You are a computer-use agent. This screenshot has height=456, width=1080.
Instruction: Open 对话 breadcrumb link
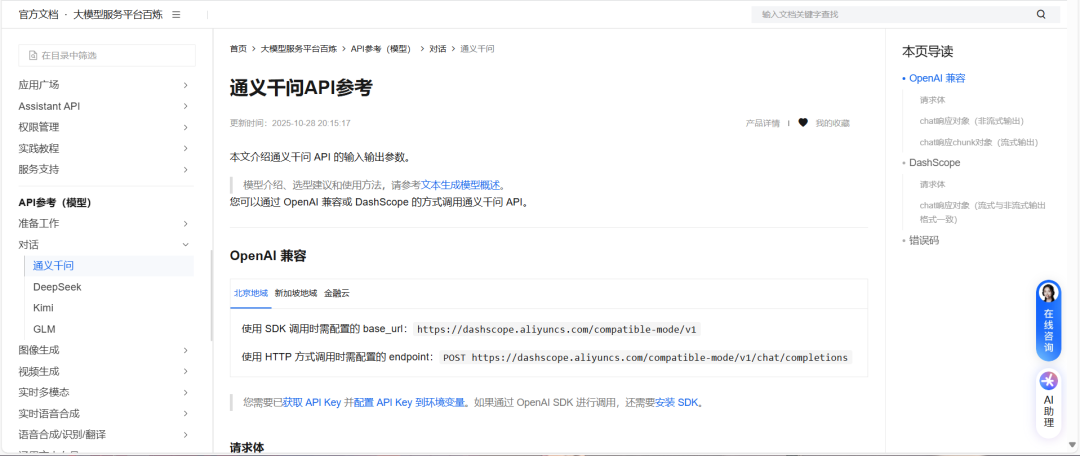pos(437,49)
